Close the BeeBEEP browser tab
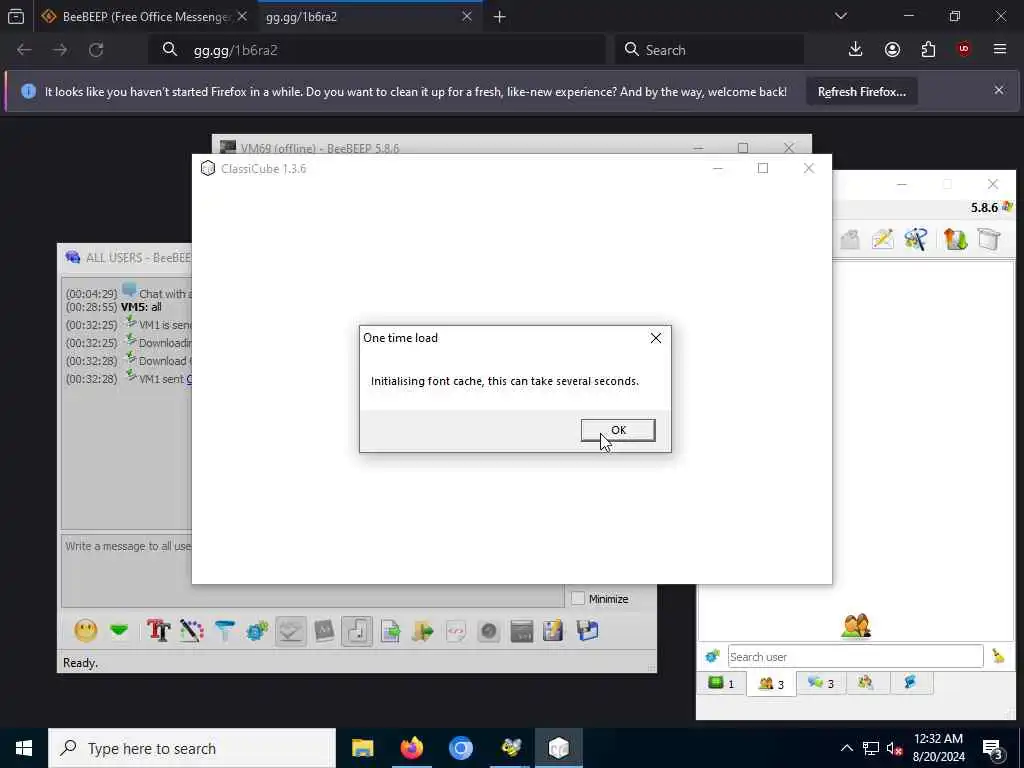This screenshot has width=1024, height=768. point(242,16)
